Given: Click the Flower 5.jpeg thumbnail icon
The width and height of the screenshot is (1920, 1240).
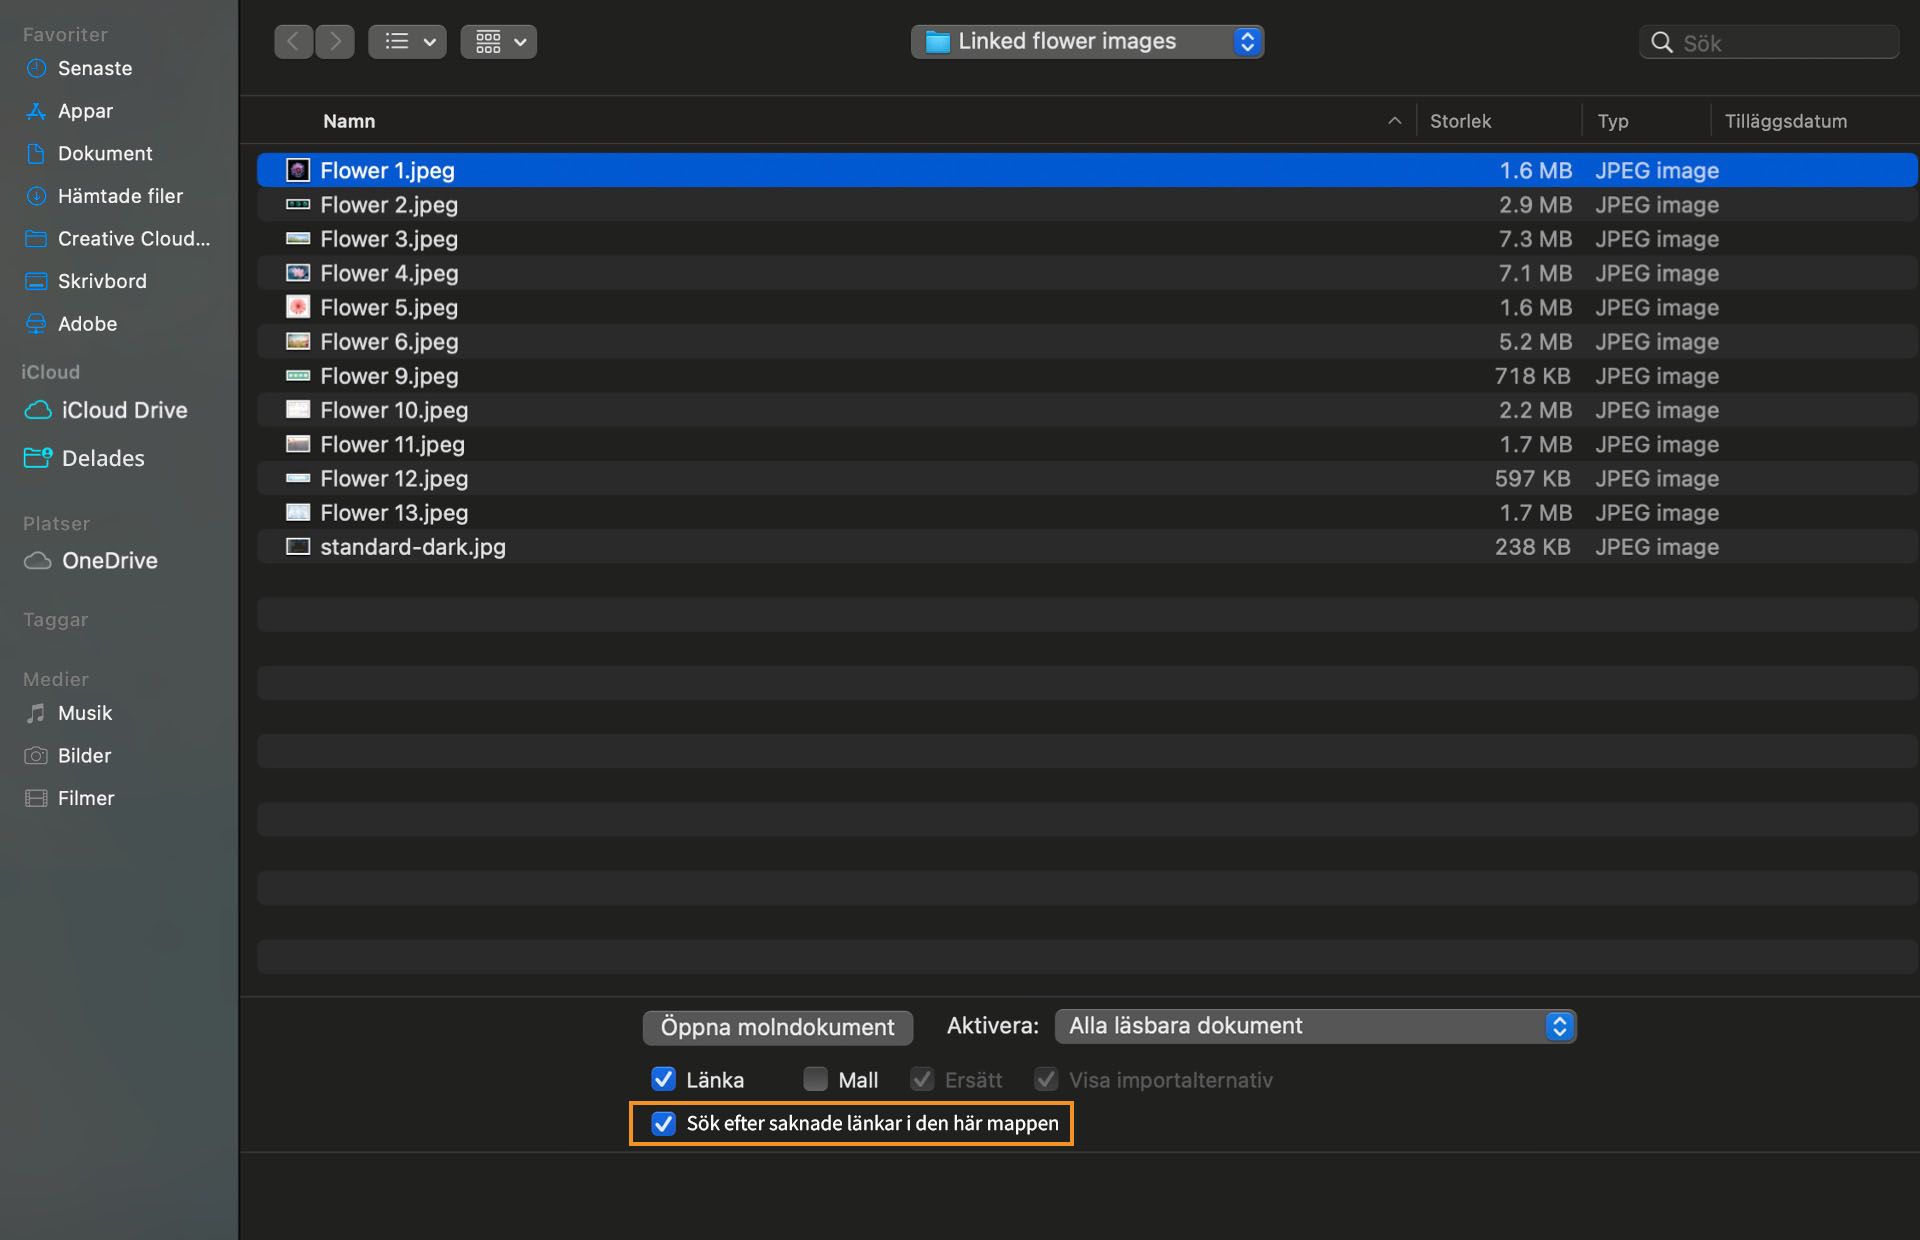Looking at the screenshot, I should [298, 308].
